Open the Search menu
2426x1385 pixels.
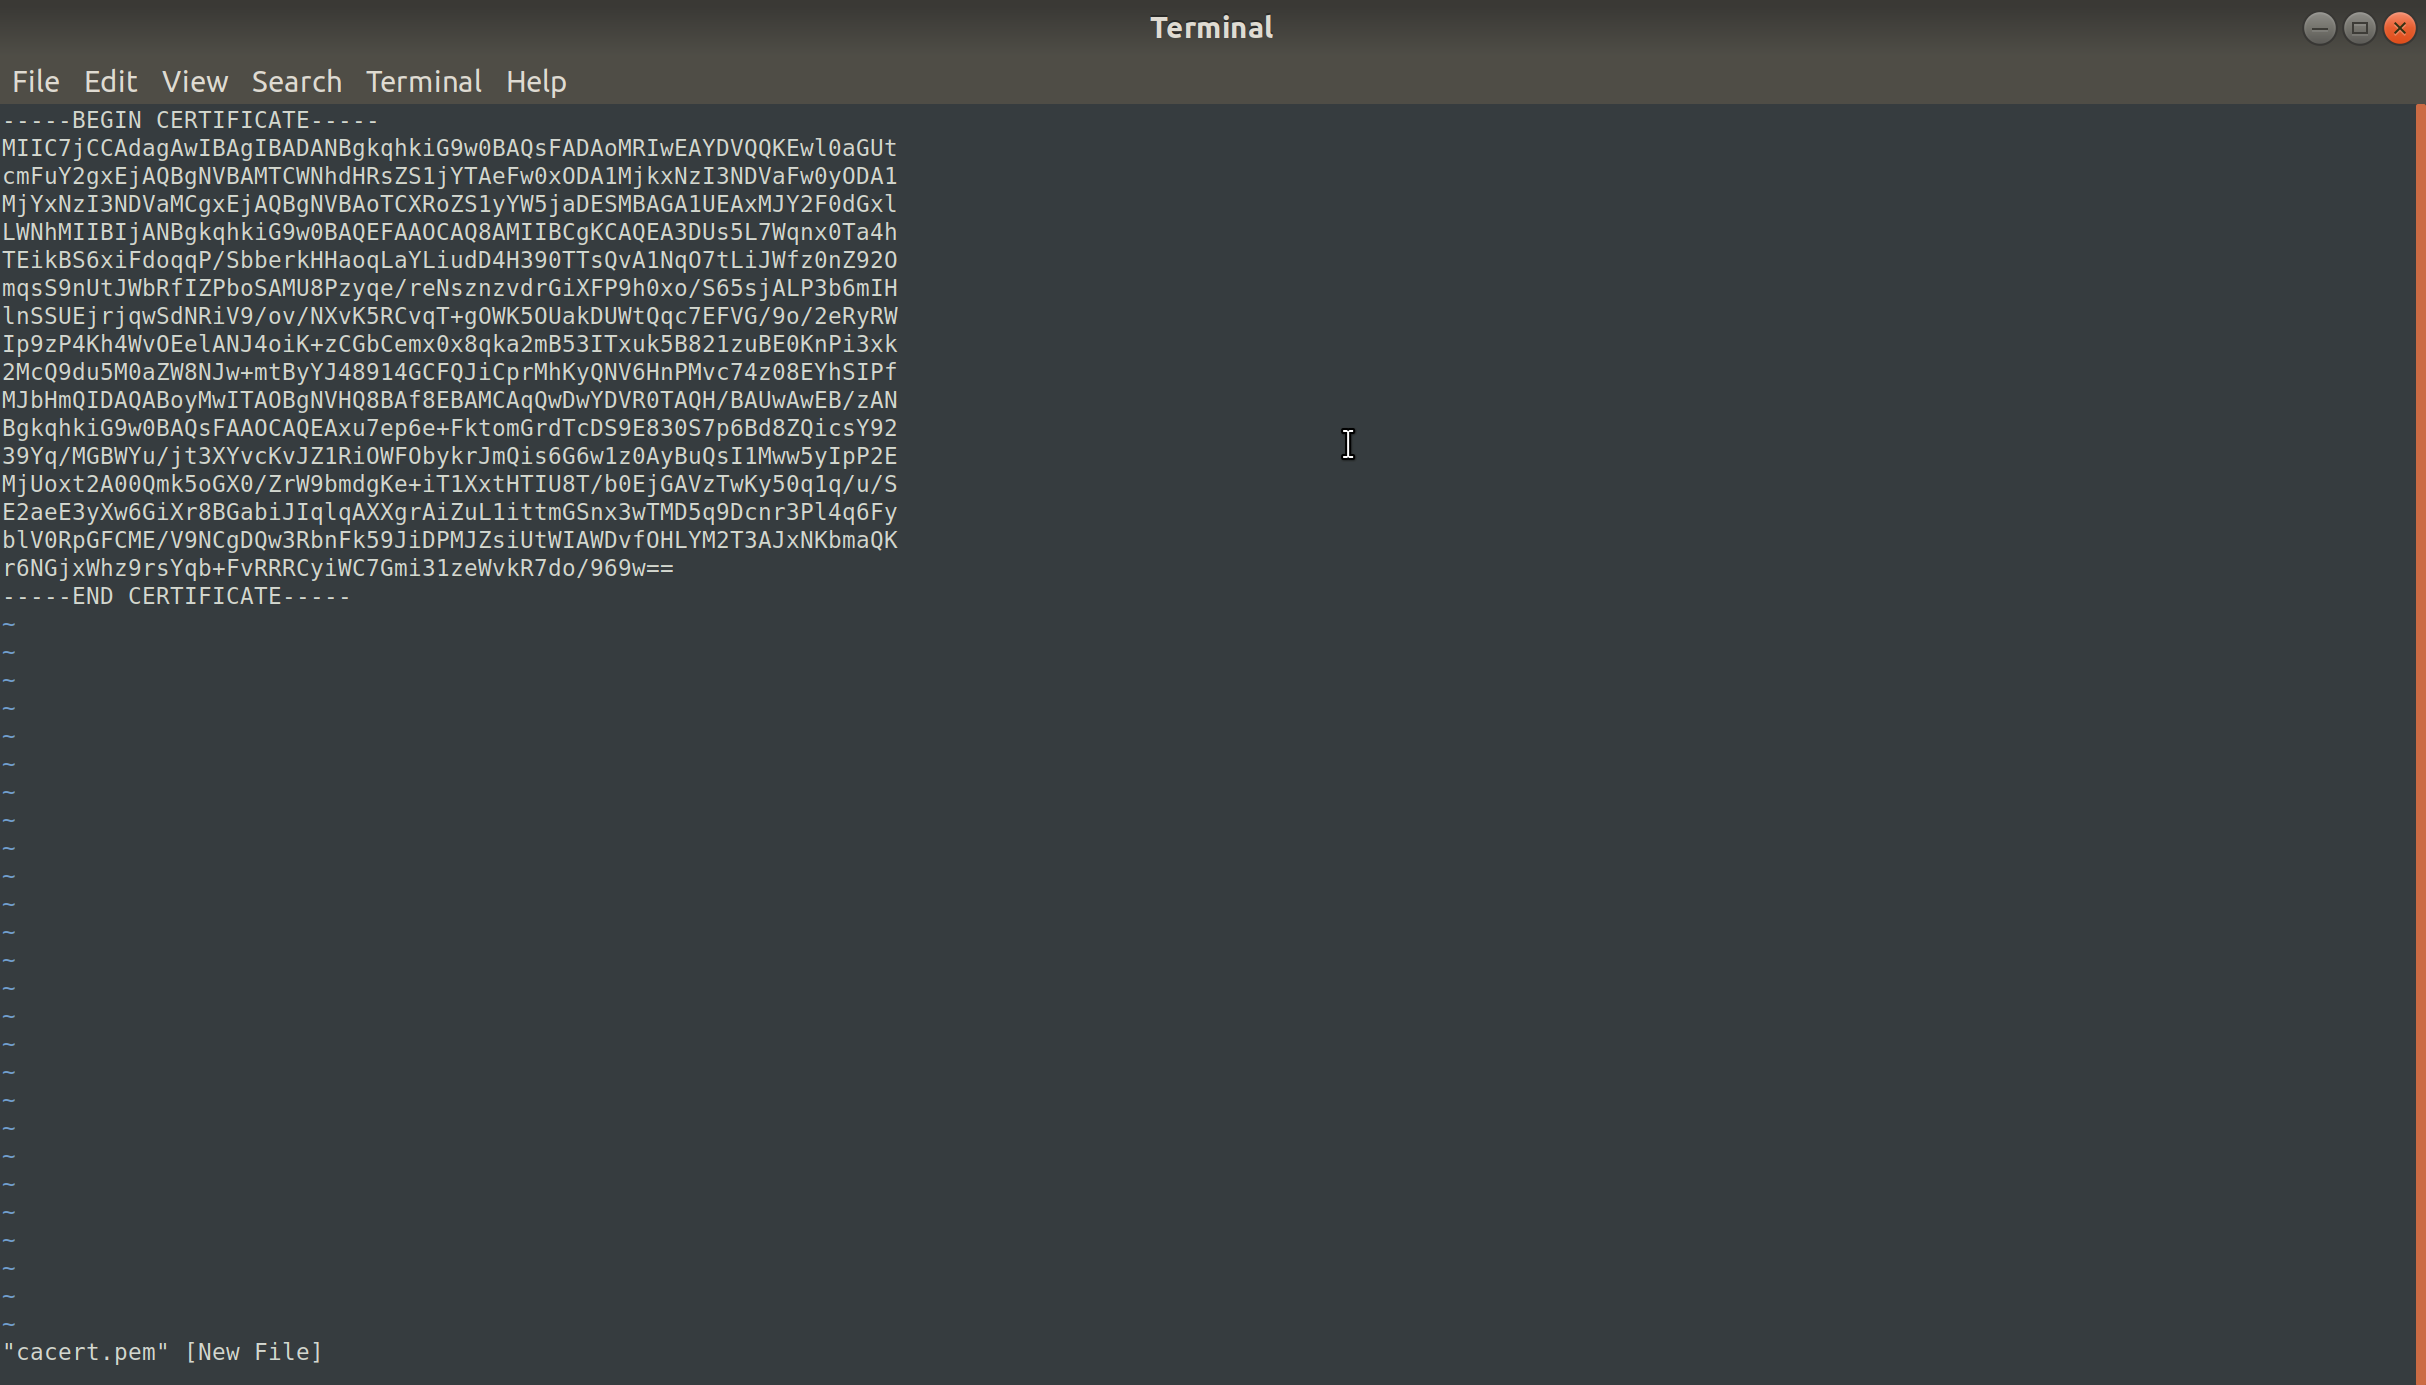296,81
